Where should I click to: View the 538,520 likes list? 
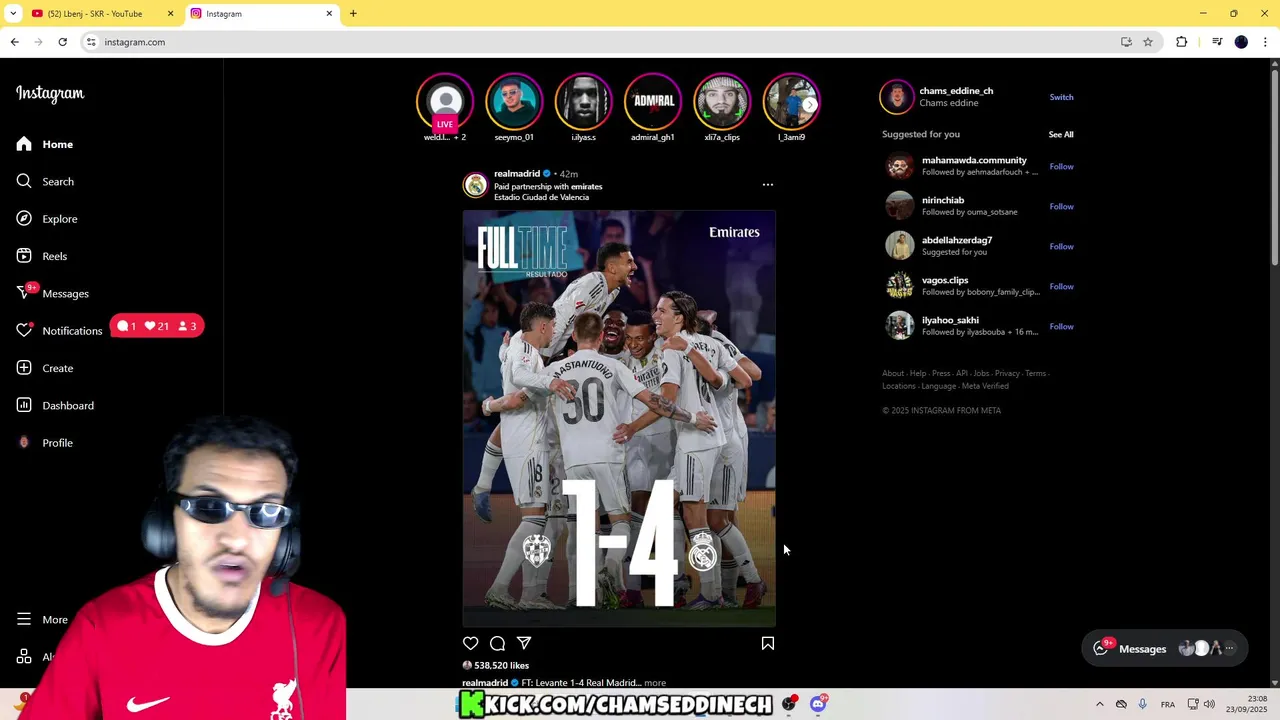(x=502, y=665)
